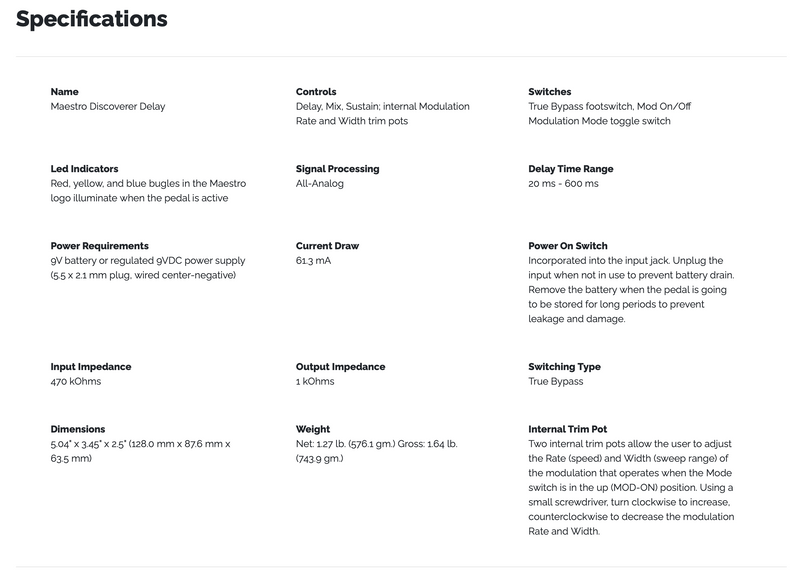Click the Switching Type label
The image size is (800, 570).
tap(564, 367)
